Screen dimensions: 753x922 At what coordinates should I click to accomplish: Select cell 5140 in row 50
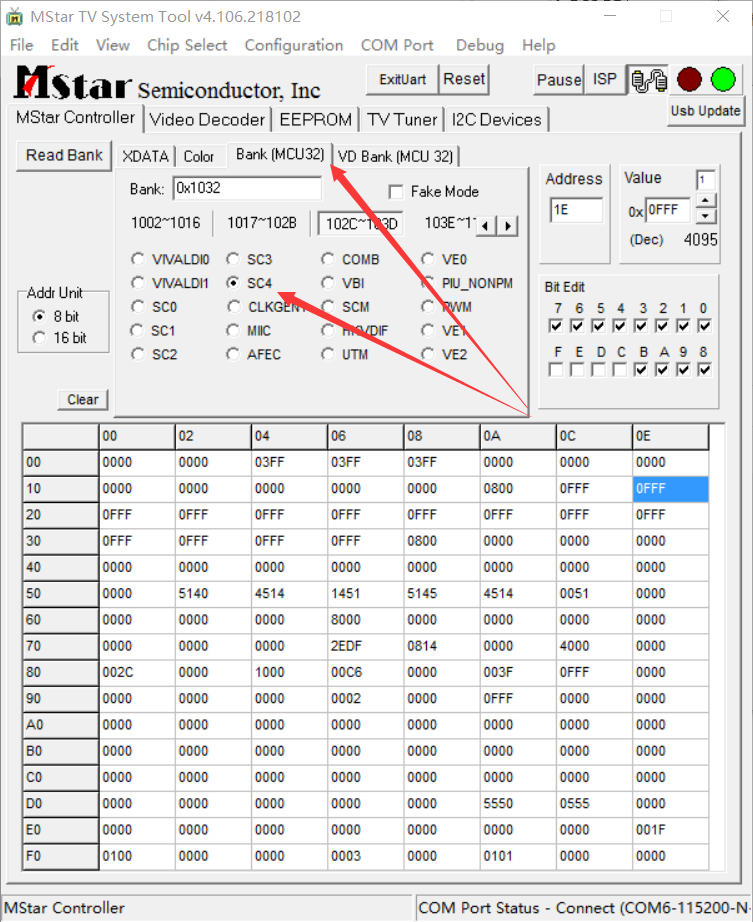[213, 594]
